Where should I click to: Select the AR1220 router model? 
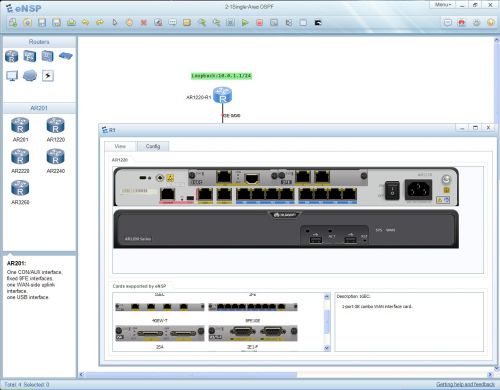(x=55, y=129)
